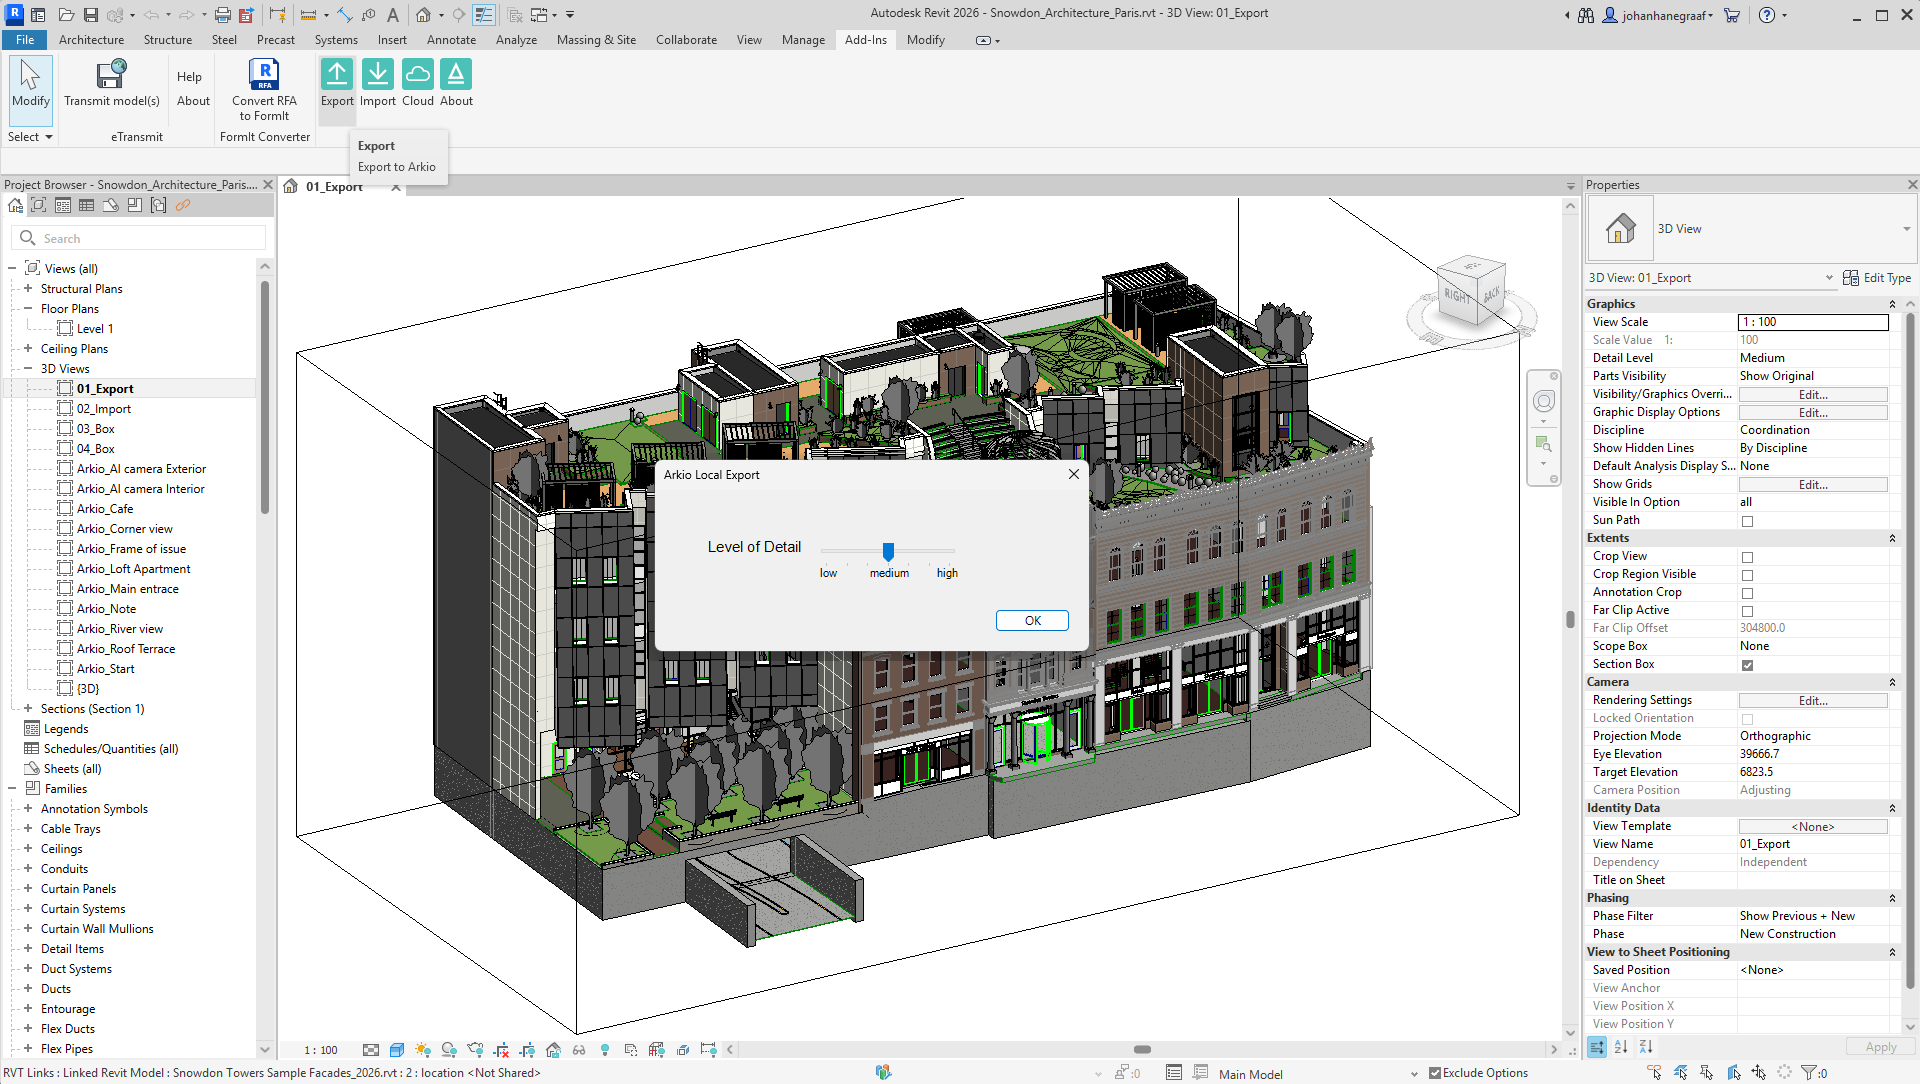The width and height of the screenshot is (1920, 1084).
Task: Click the Edit Type icon
Action: [1851, 278]
